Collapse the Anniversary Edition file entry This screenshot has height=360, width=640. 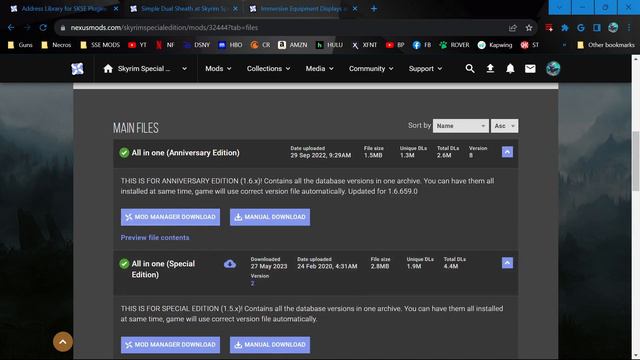(x=507, y=152)
